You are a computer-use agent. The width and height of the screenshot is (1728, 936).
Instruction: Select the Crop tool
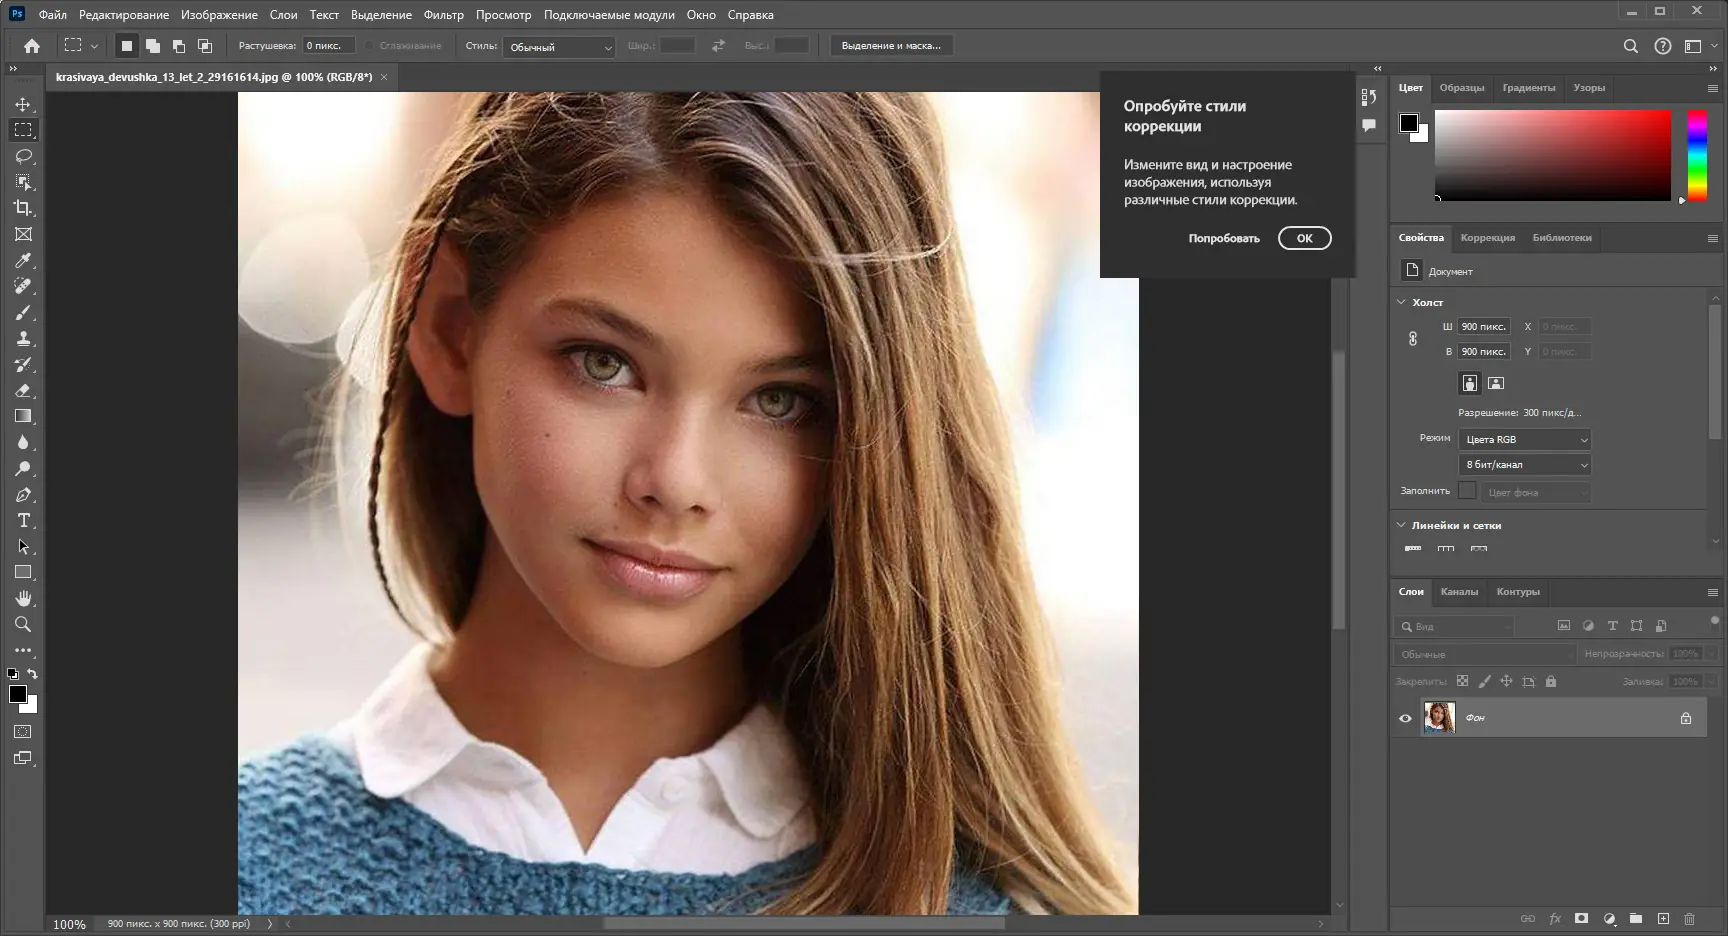(x=23, y=208)
